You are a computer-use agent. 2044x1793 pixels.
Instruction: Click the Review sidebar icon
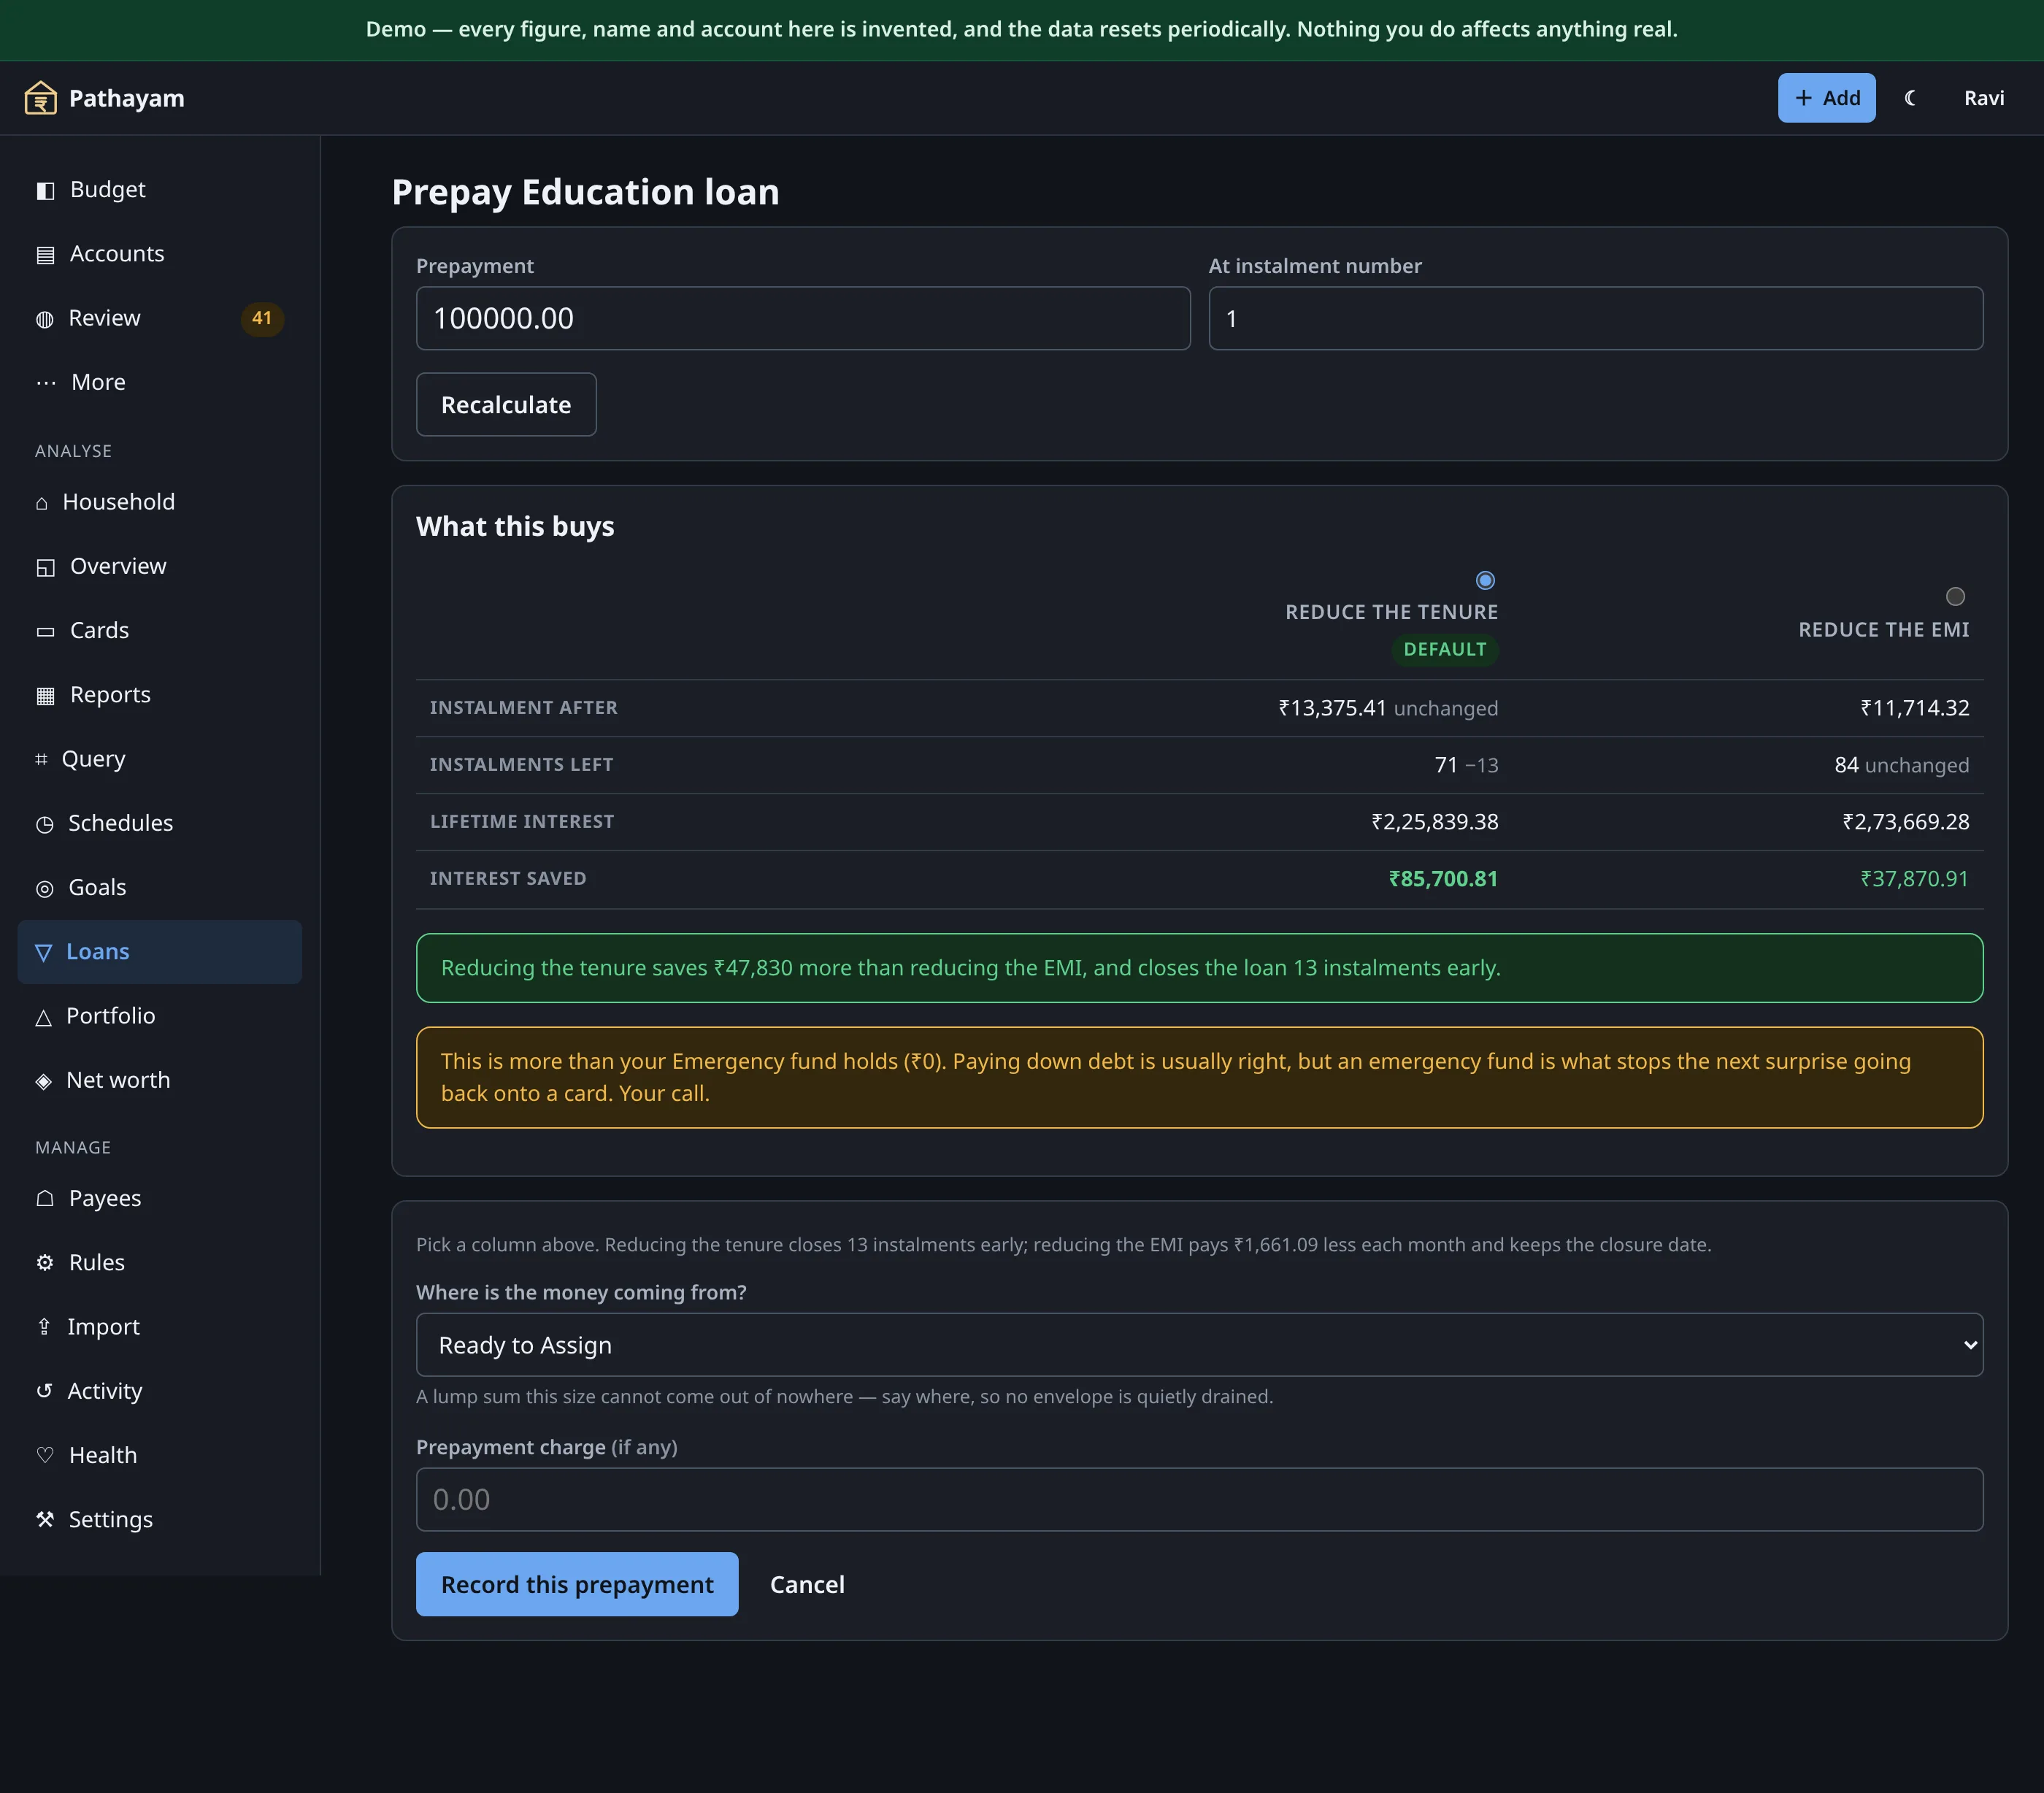pos(45,319)
